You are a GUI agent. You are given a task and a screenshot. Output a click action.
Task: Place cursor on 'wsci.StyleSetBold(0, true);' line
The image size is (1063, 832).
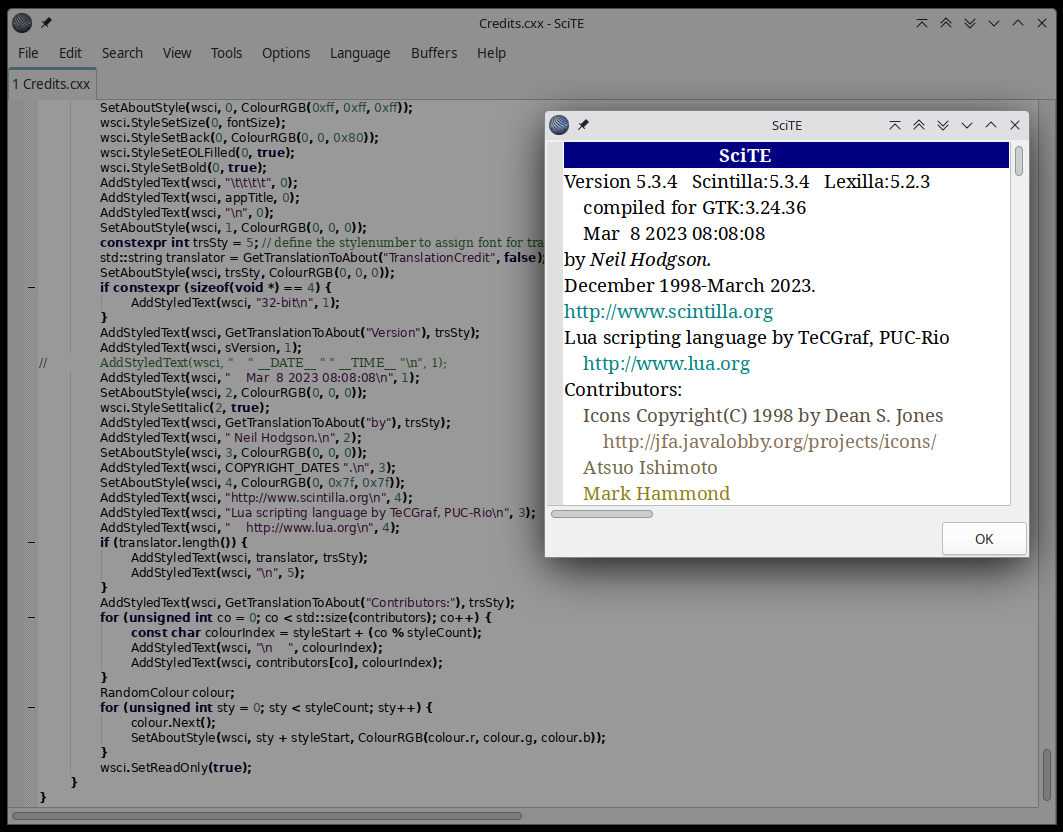click(x=183, y=167)
